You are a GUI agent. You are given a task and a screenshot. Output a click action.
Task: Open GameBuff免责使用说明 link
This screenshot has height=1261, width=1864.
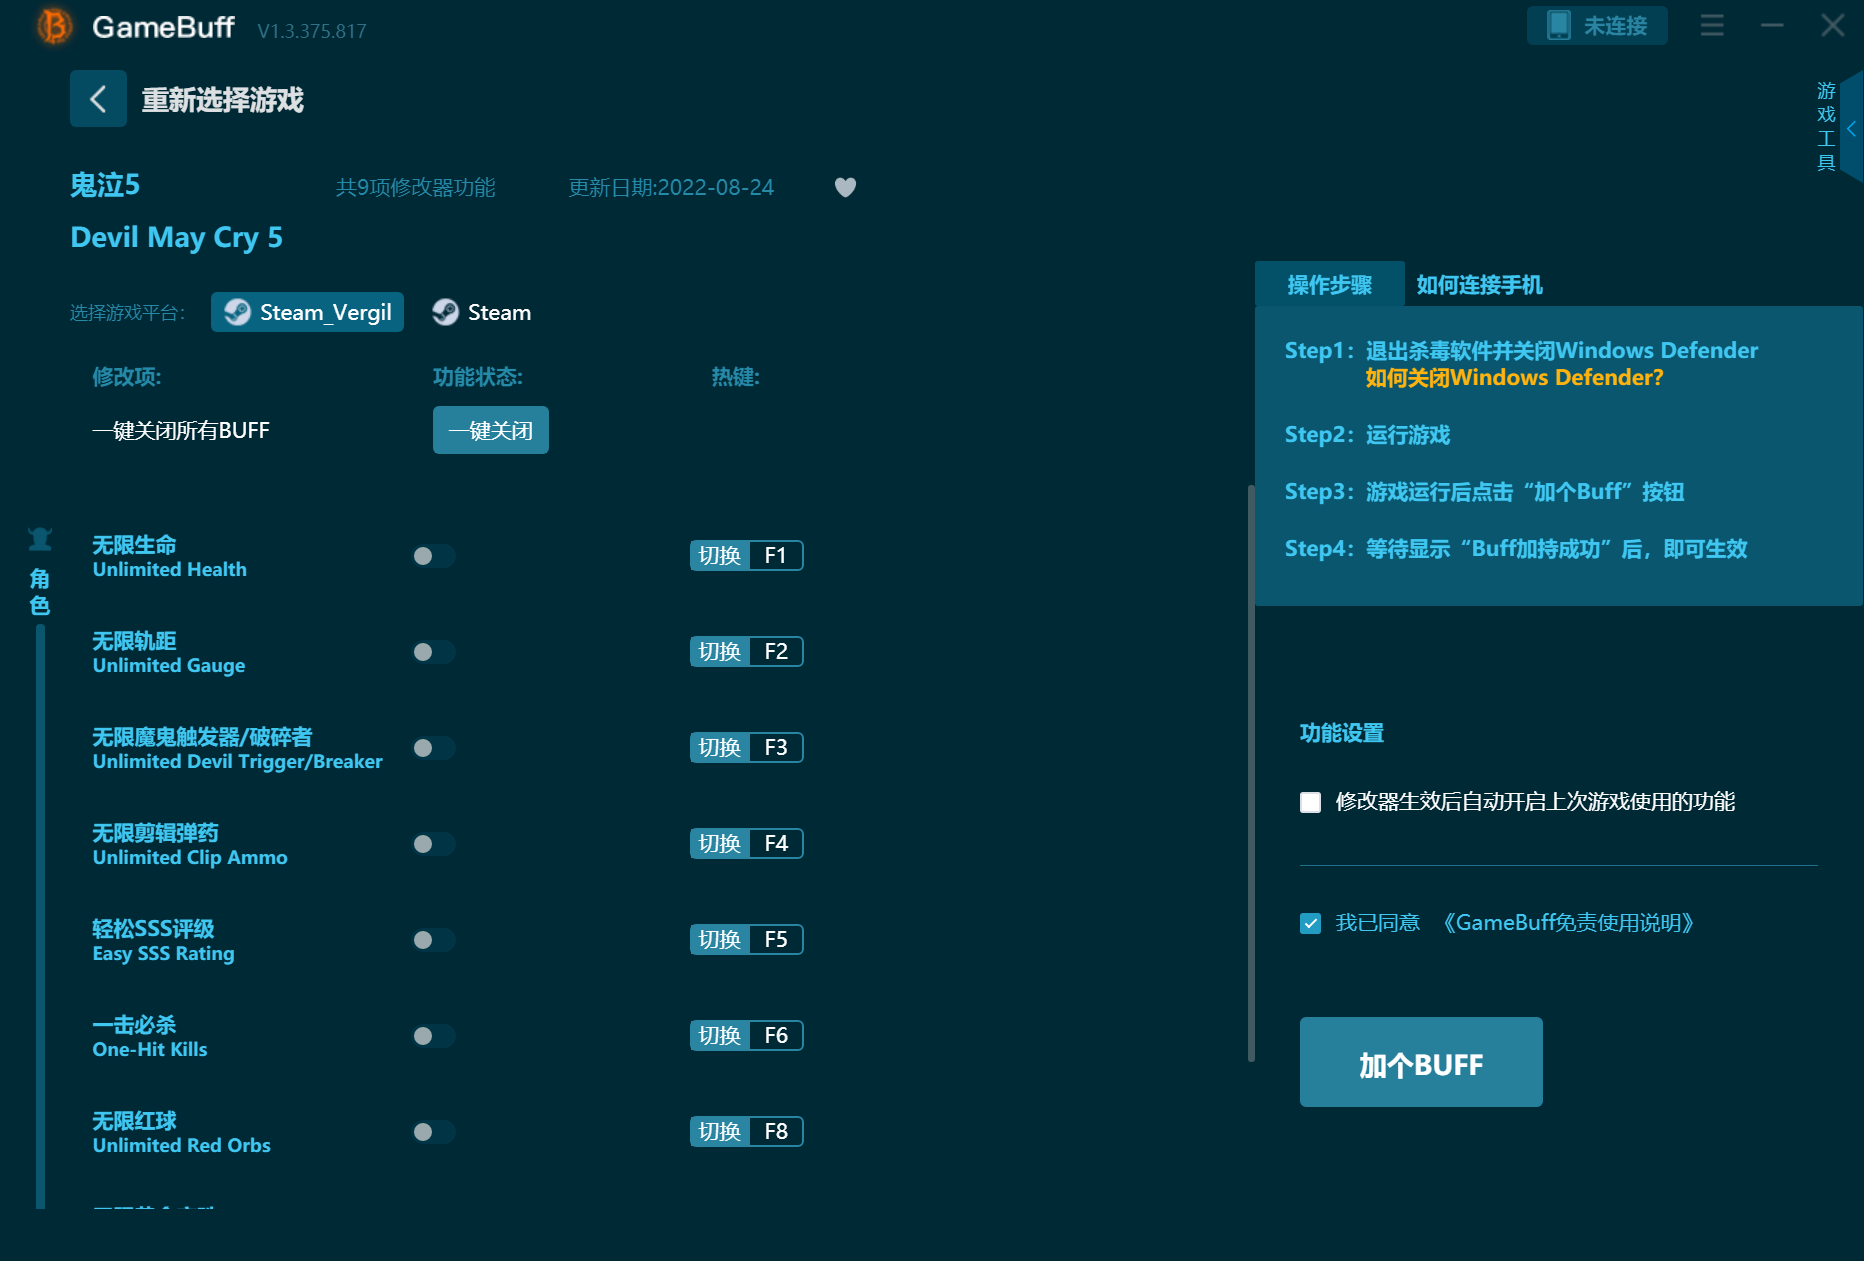click(1568, 923)
